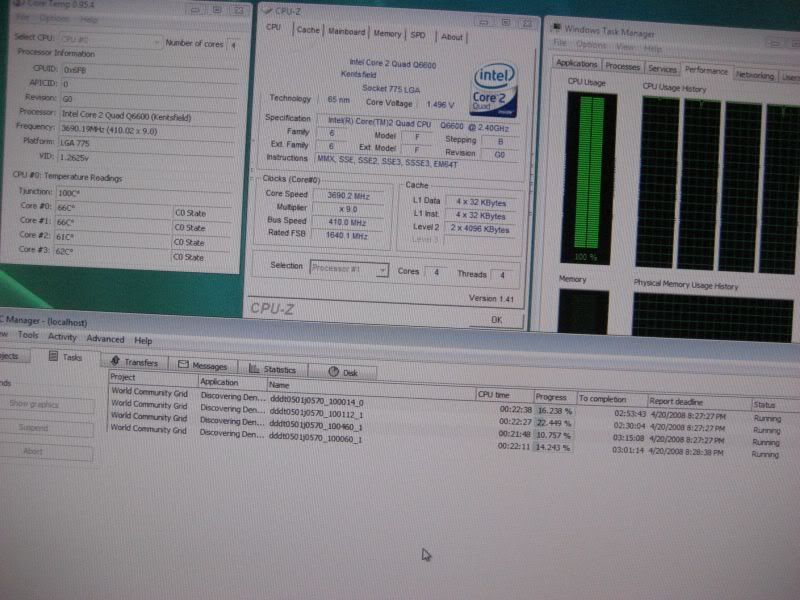
Task: Click the Physical Memory Usage History graph
Action: [712, 317]
